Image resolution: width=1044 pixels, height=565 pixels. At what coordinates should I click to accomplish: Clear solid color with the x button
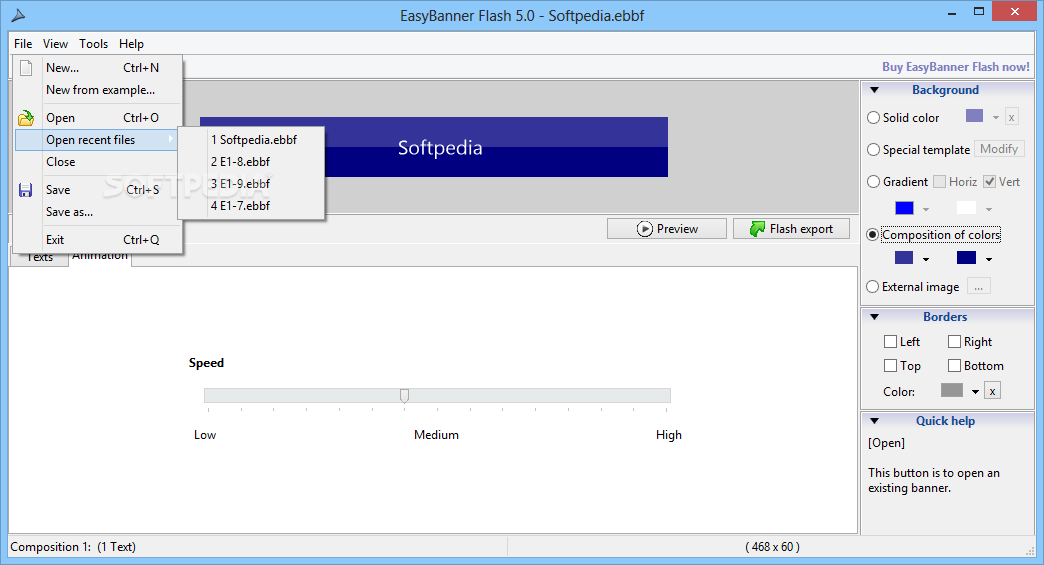click(x=1011, y=117)
